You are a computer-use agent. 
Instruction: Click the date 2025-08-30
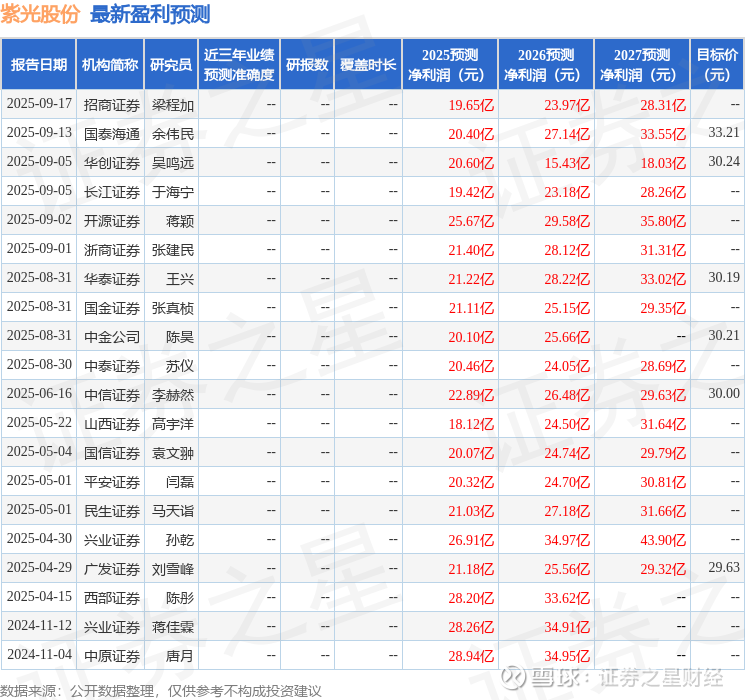pos(39,364)
